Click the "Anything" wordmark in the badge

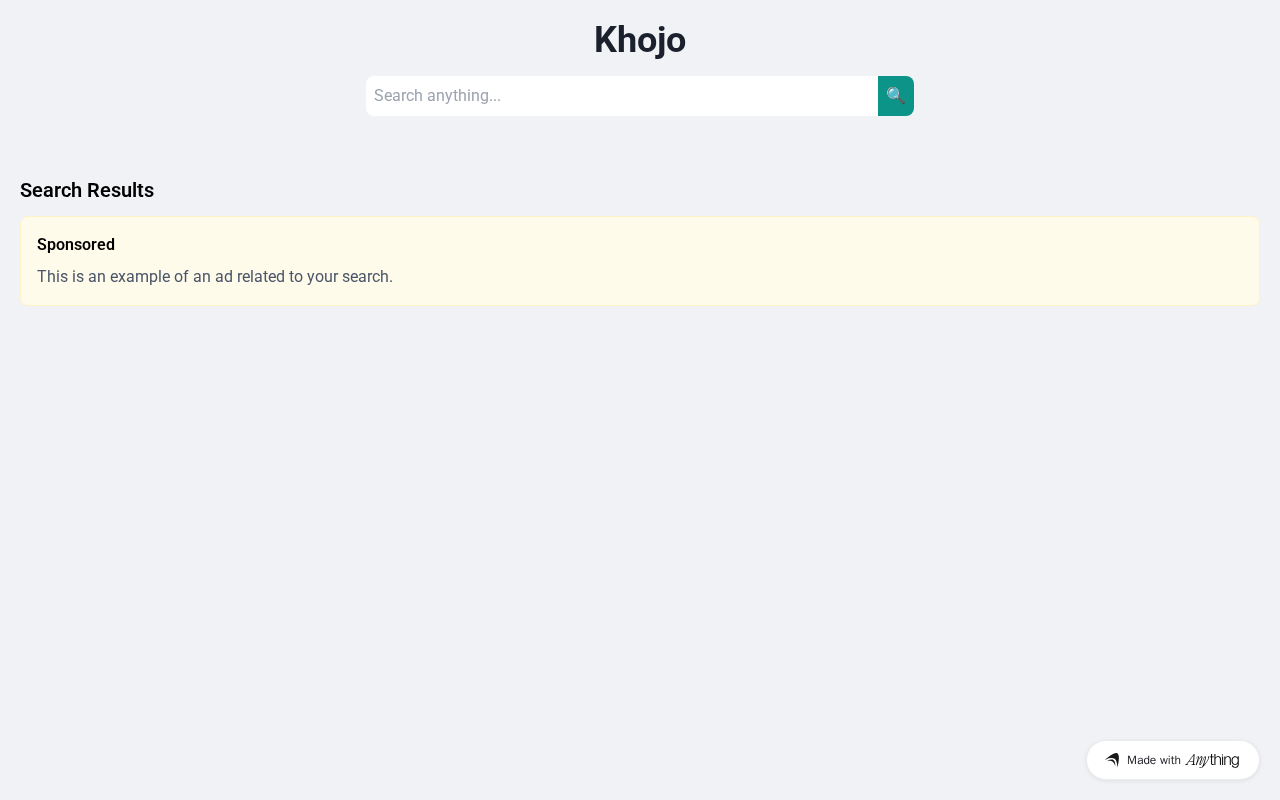pos(1212,760)
